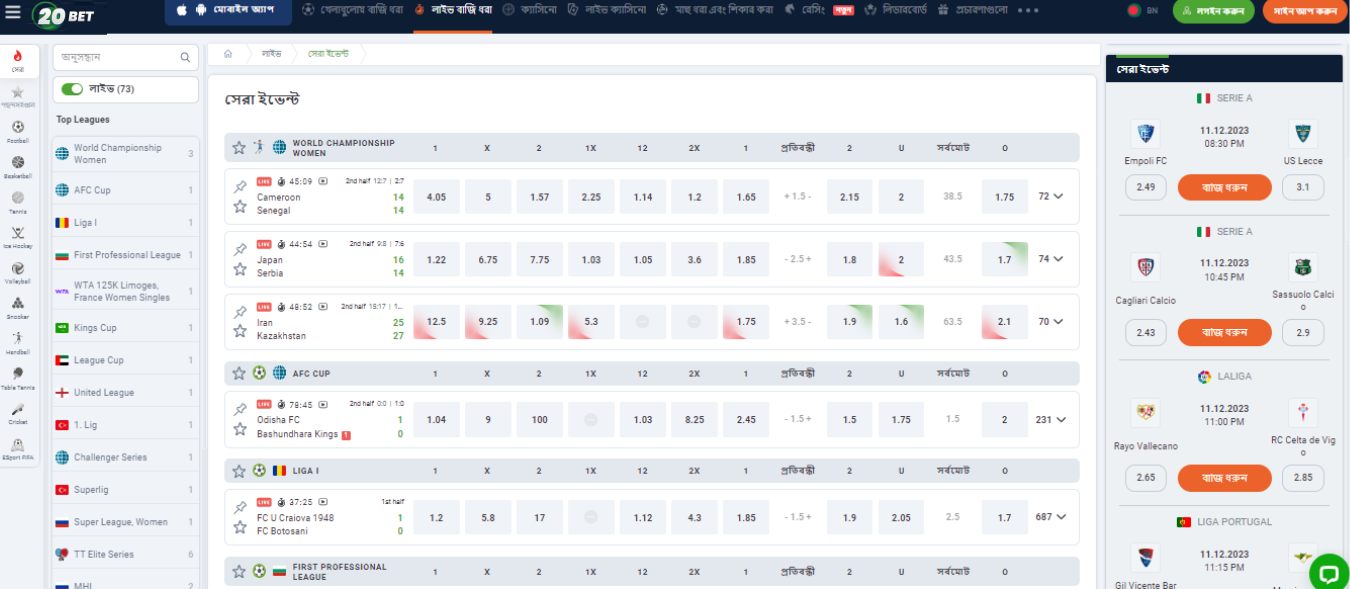Viewport: 1350px width, 589px height.
Task: Open favorites star in the sports sidebar
Action: [18, 96]
